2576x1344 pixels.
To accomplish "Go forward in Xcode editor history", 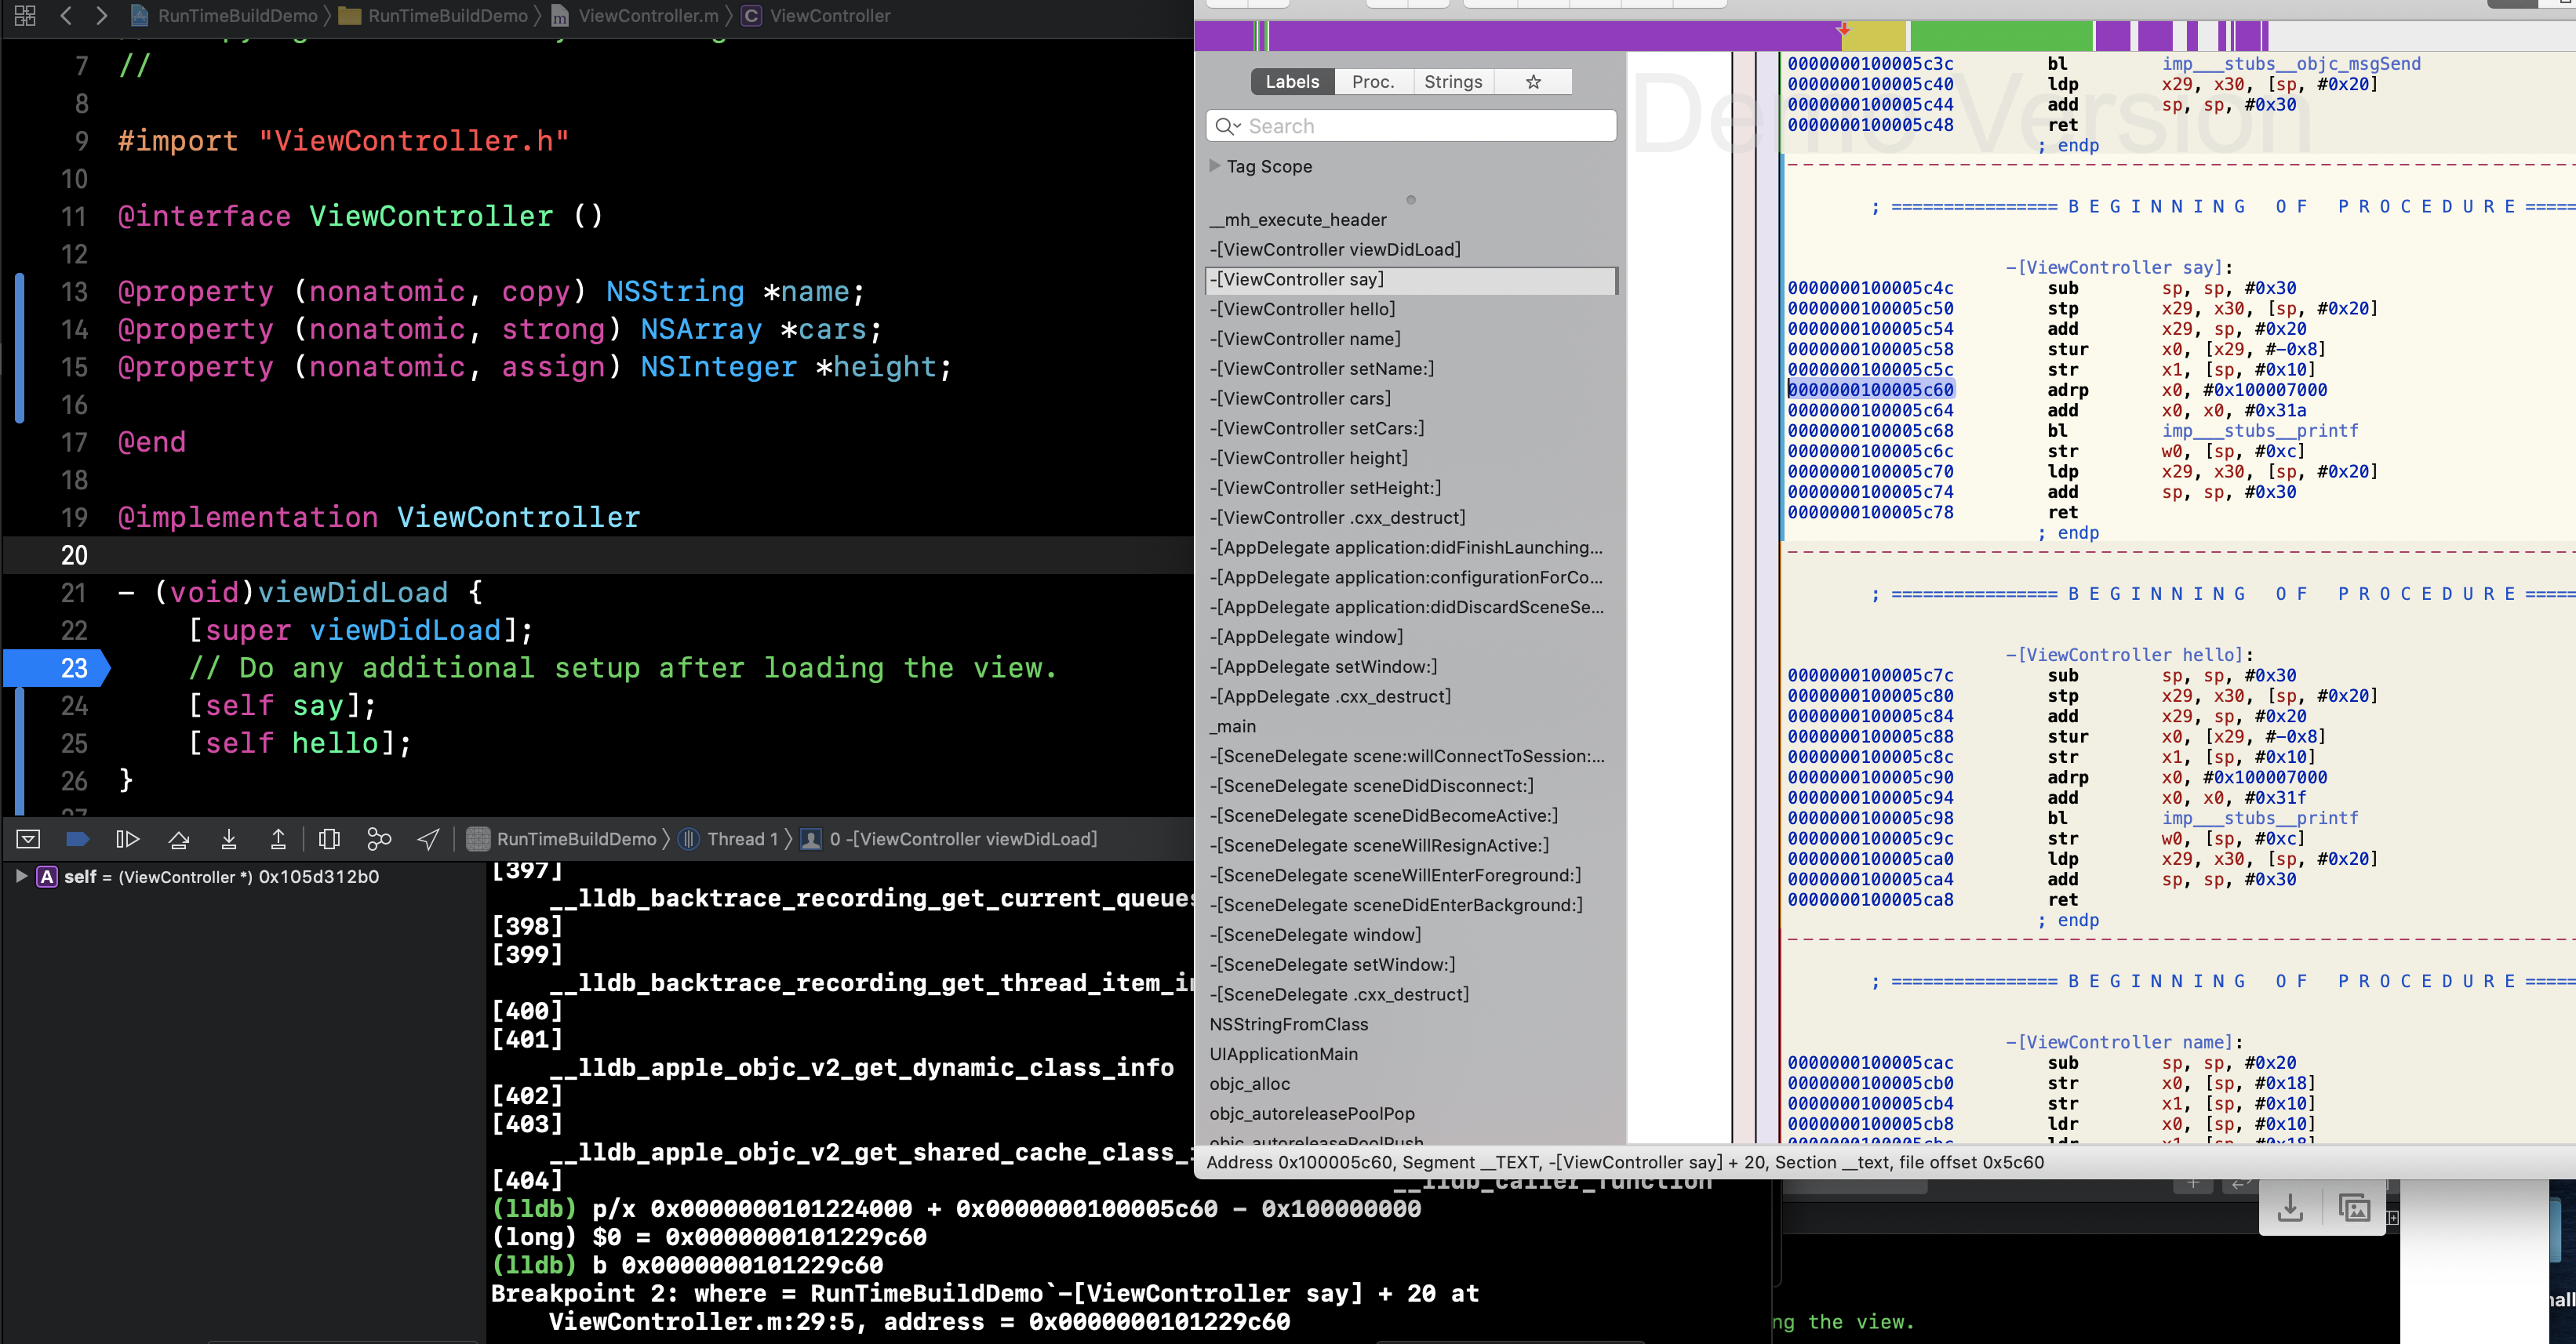I will tap(101, 16).
